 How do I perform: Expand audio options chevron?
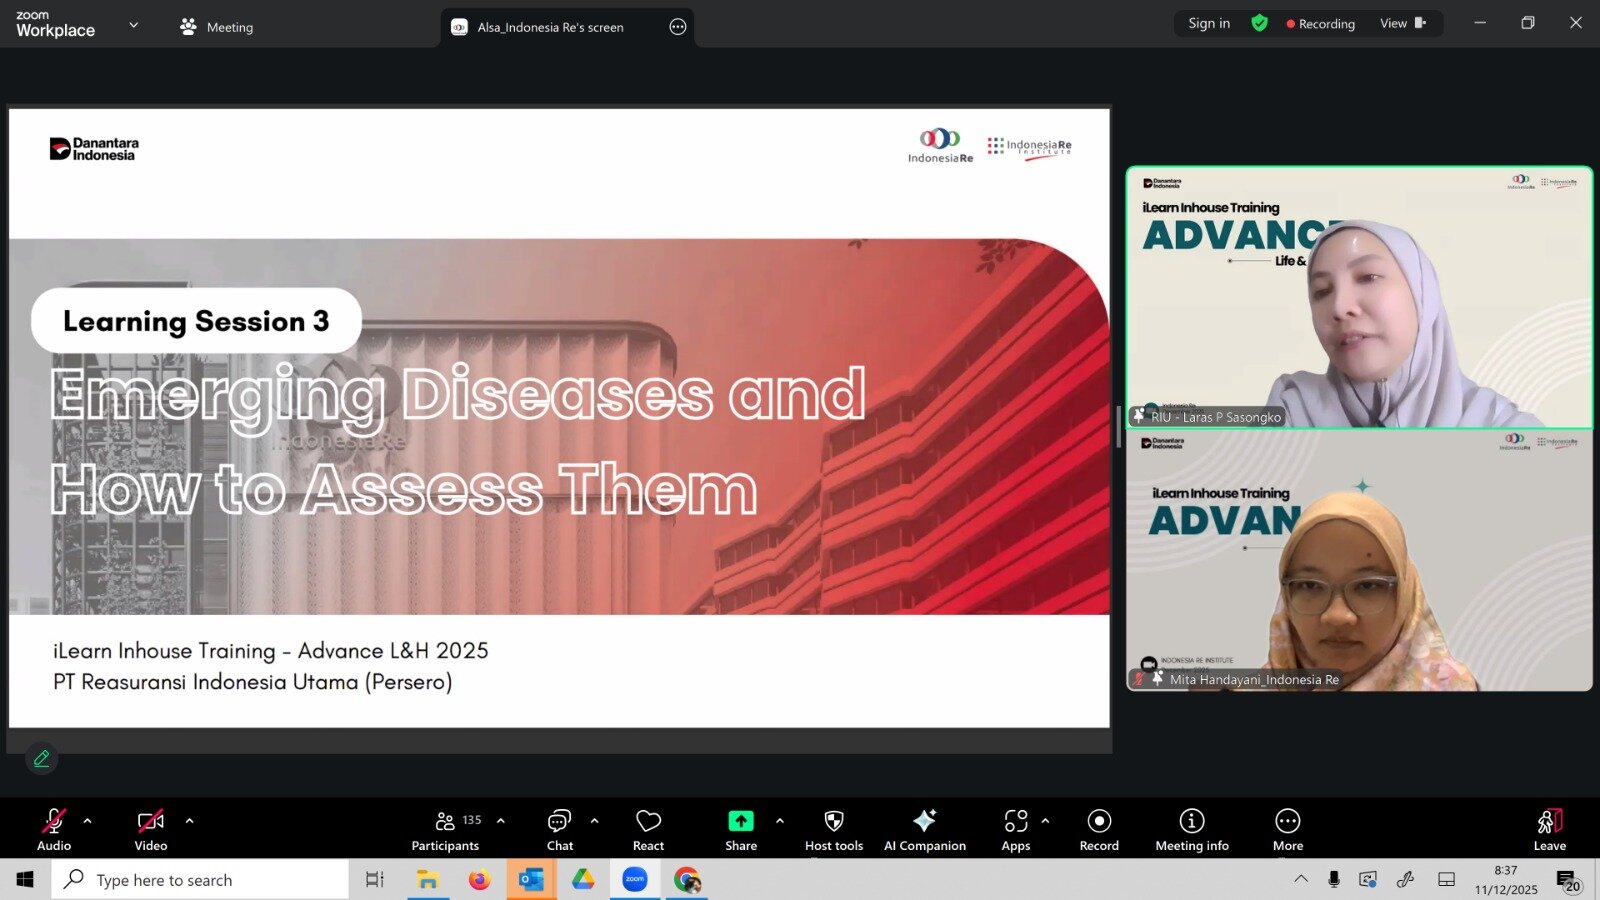pyautogui.click(x=88, y=821)
